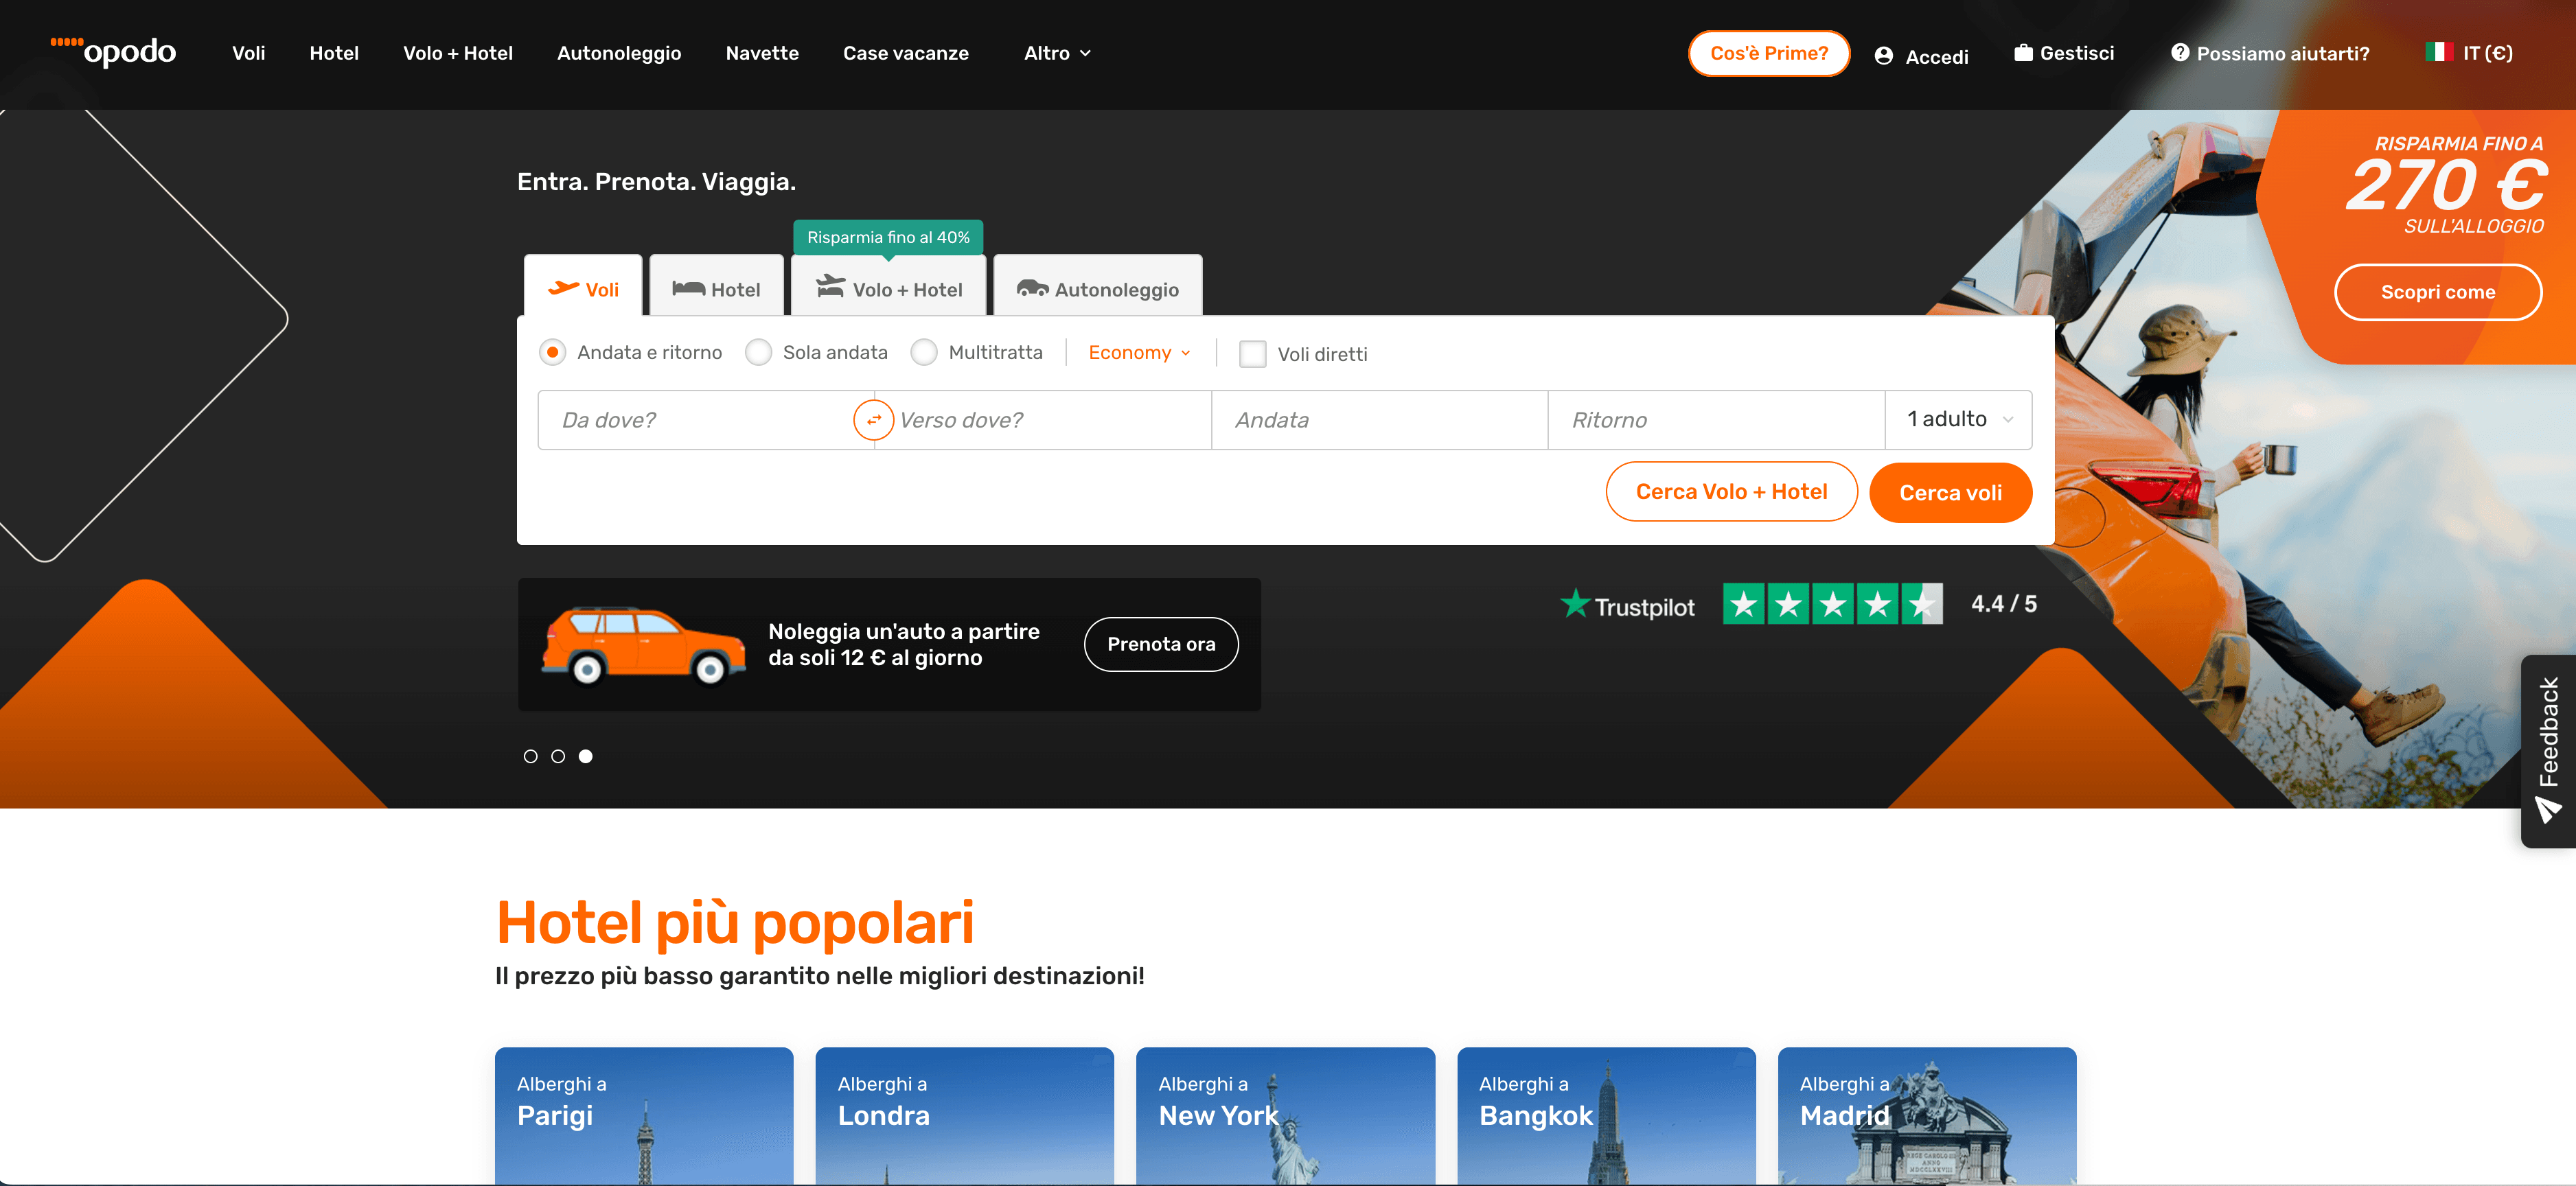Click the Gestisci suitcase icon

2023,53
